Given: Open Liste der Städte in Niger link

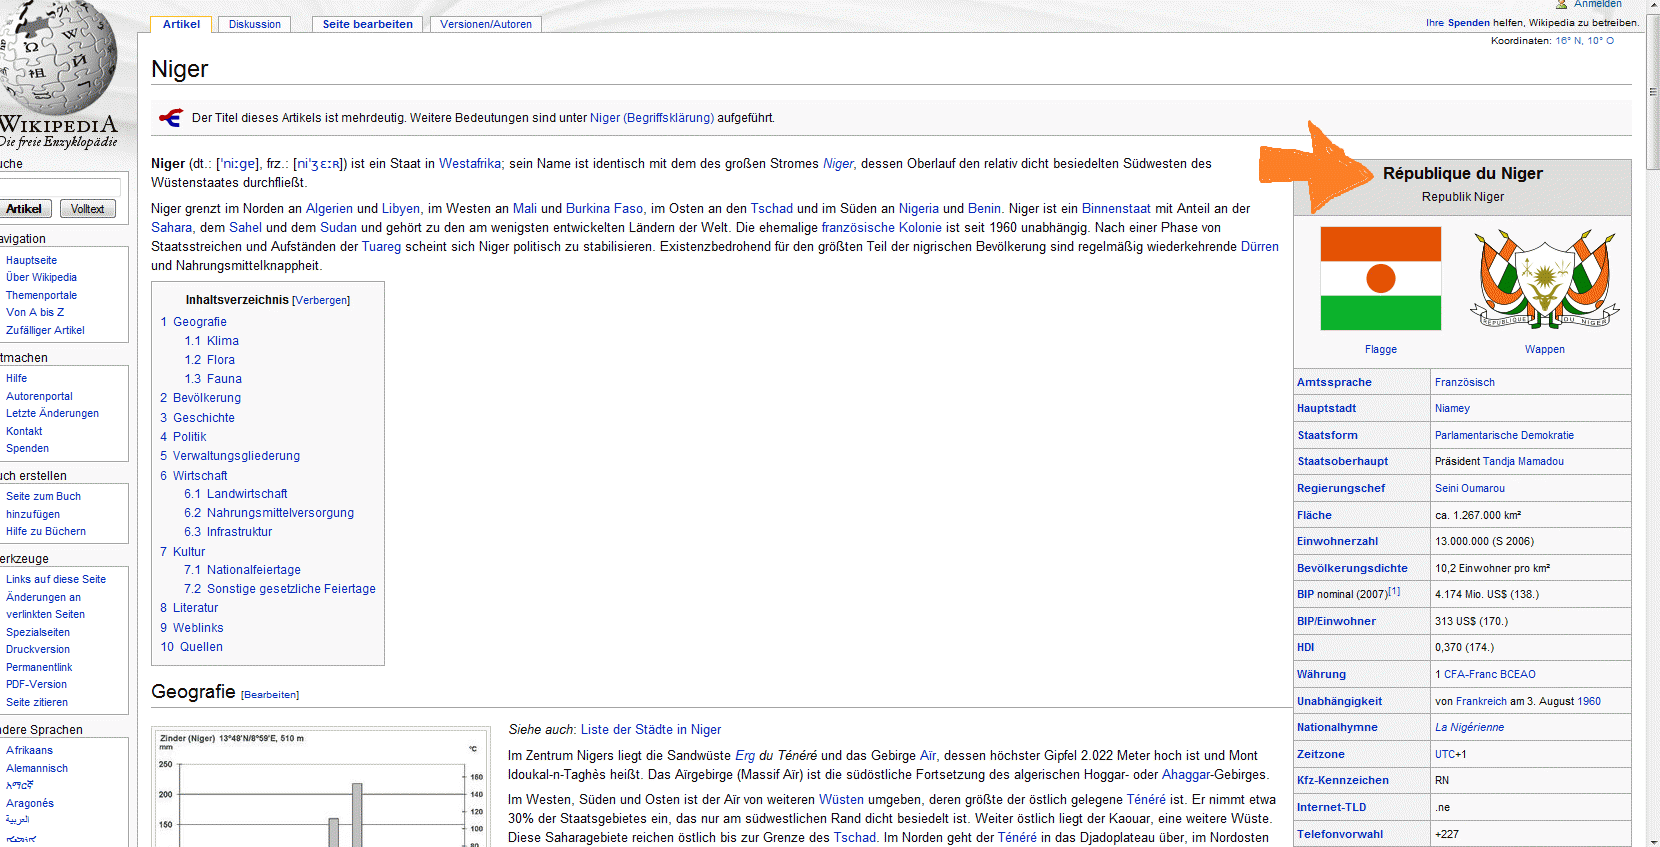Looking at the screenshot, I should coord(651,730).
